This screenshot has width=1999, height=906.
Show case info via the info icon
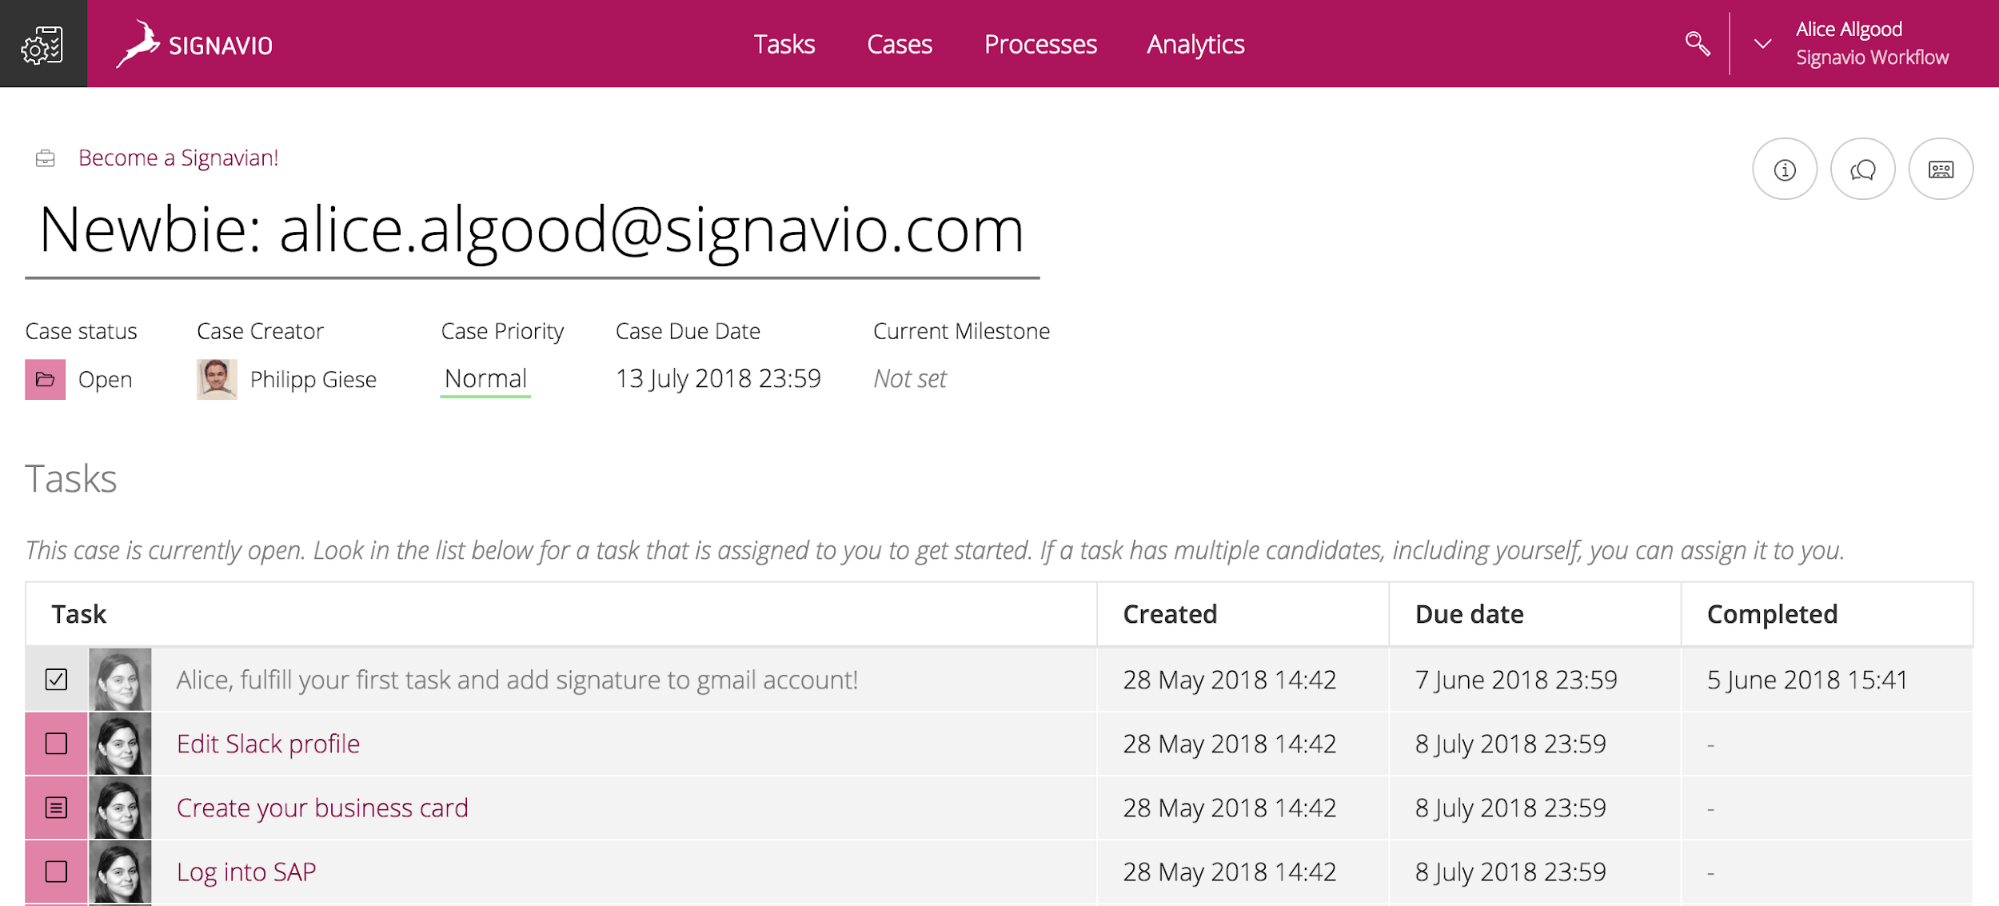[1784, 169]
